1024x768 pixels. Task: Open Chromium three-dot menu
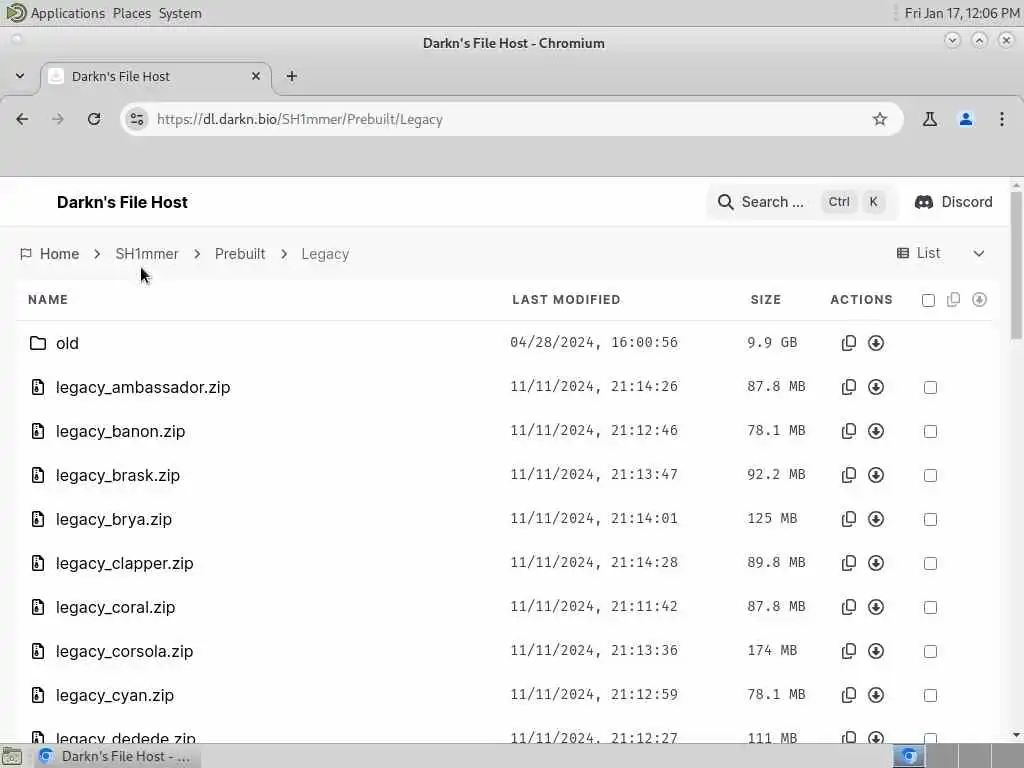[1001, 119]
